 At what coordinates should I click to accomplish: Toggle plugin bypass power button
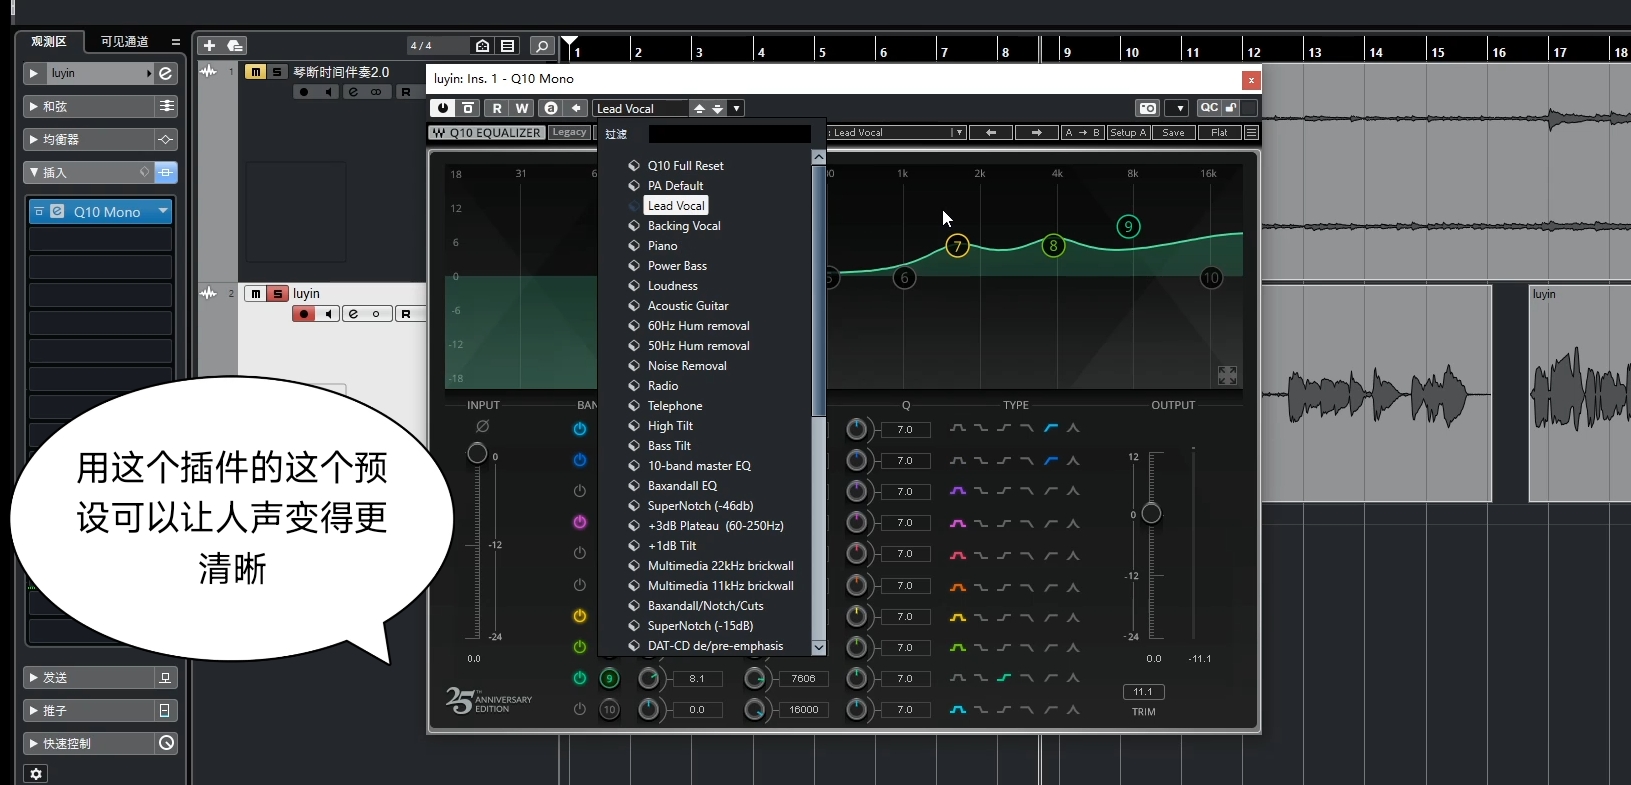click(x=443, y=108)
